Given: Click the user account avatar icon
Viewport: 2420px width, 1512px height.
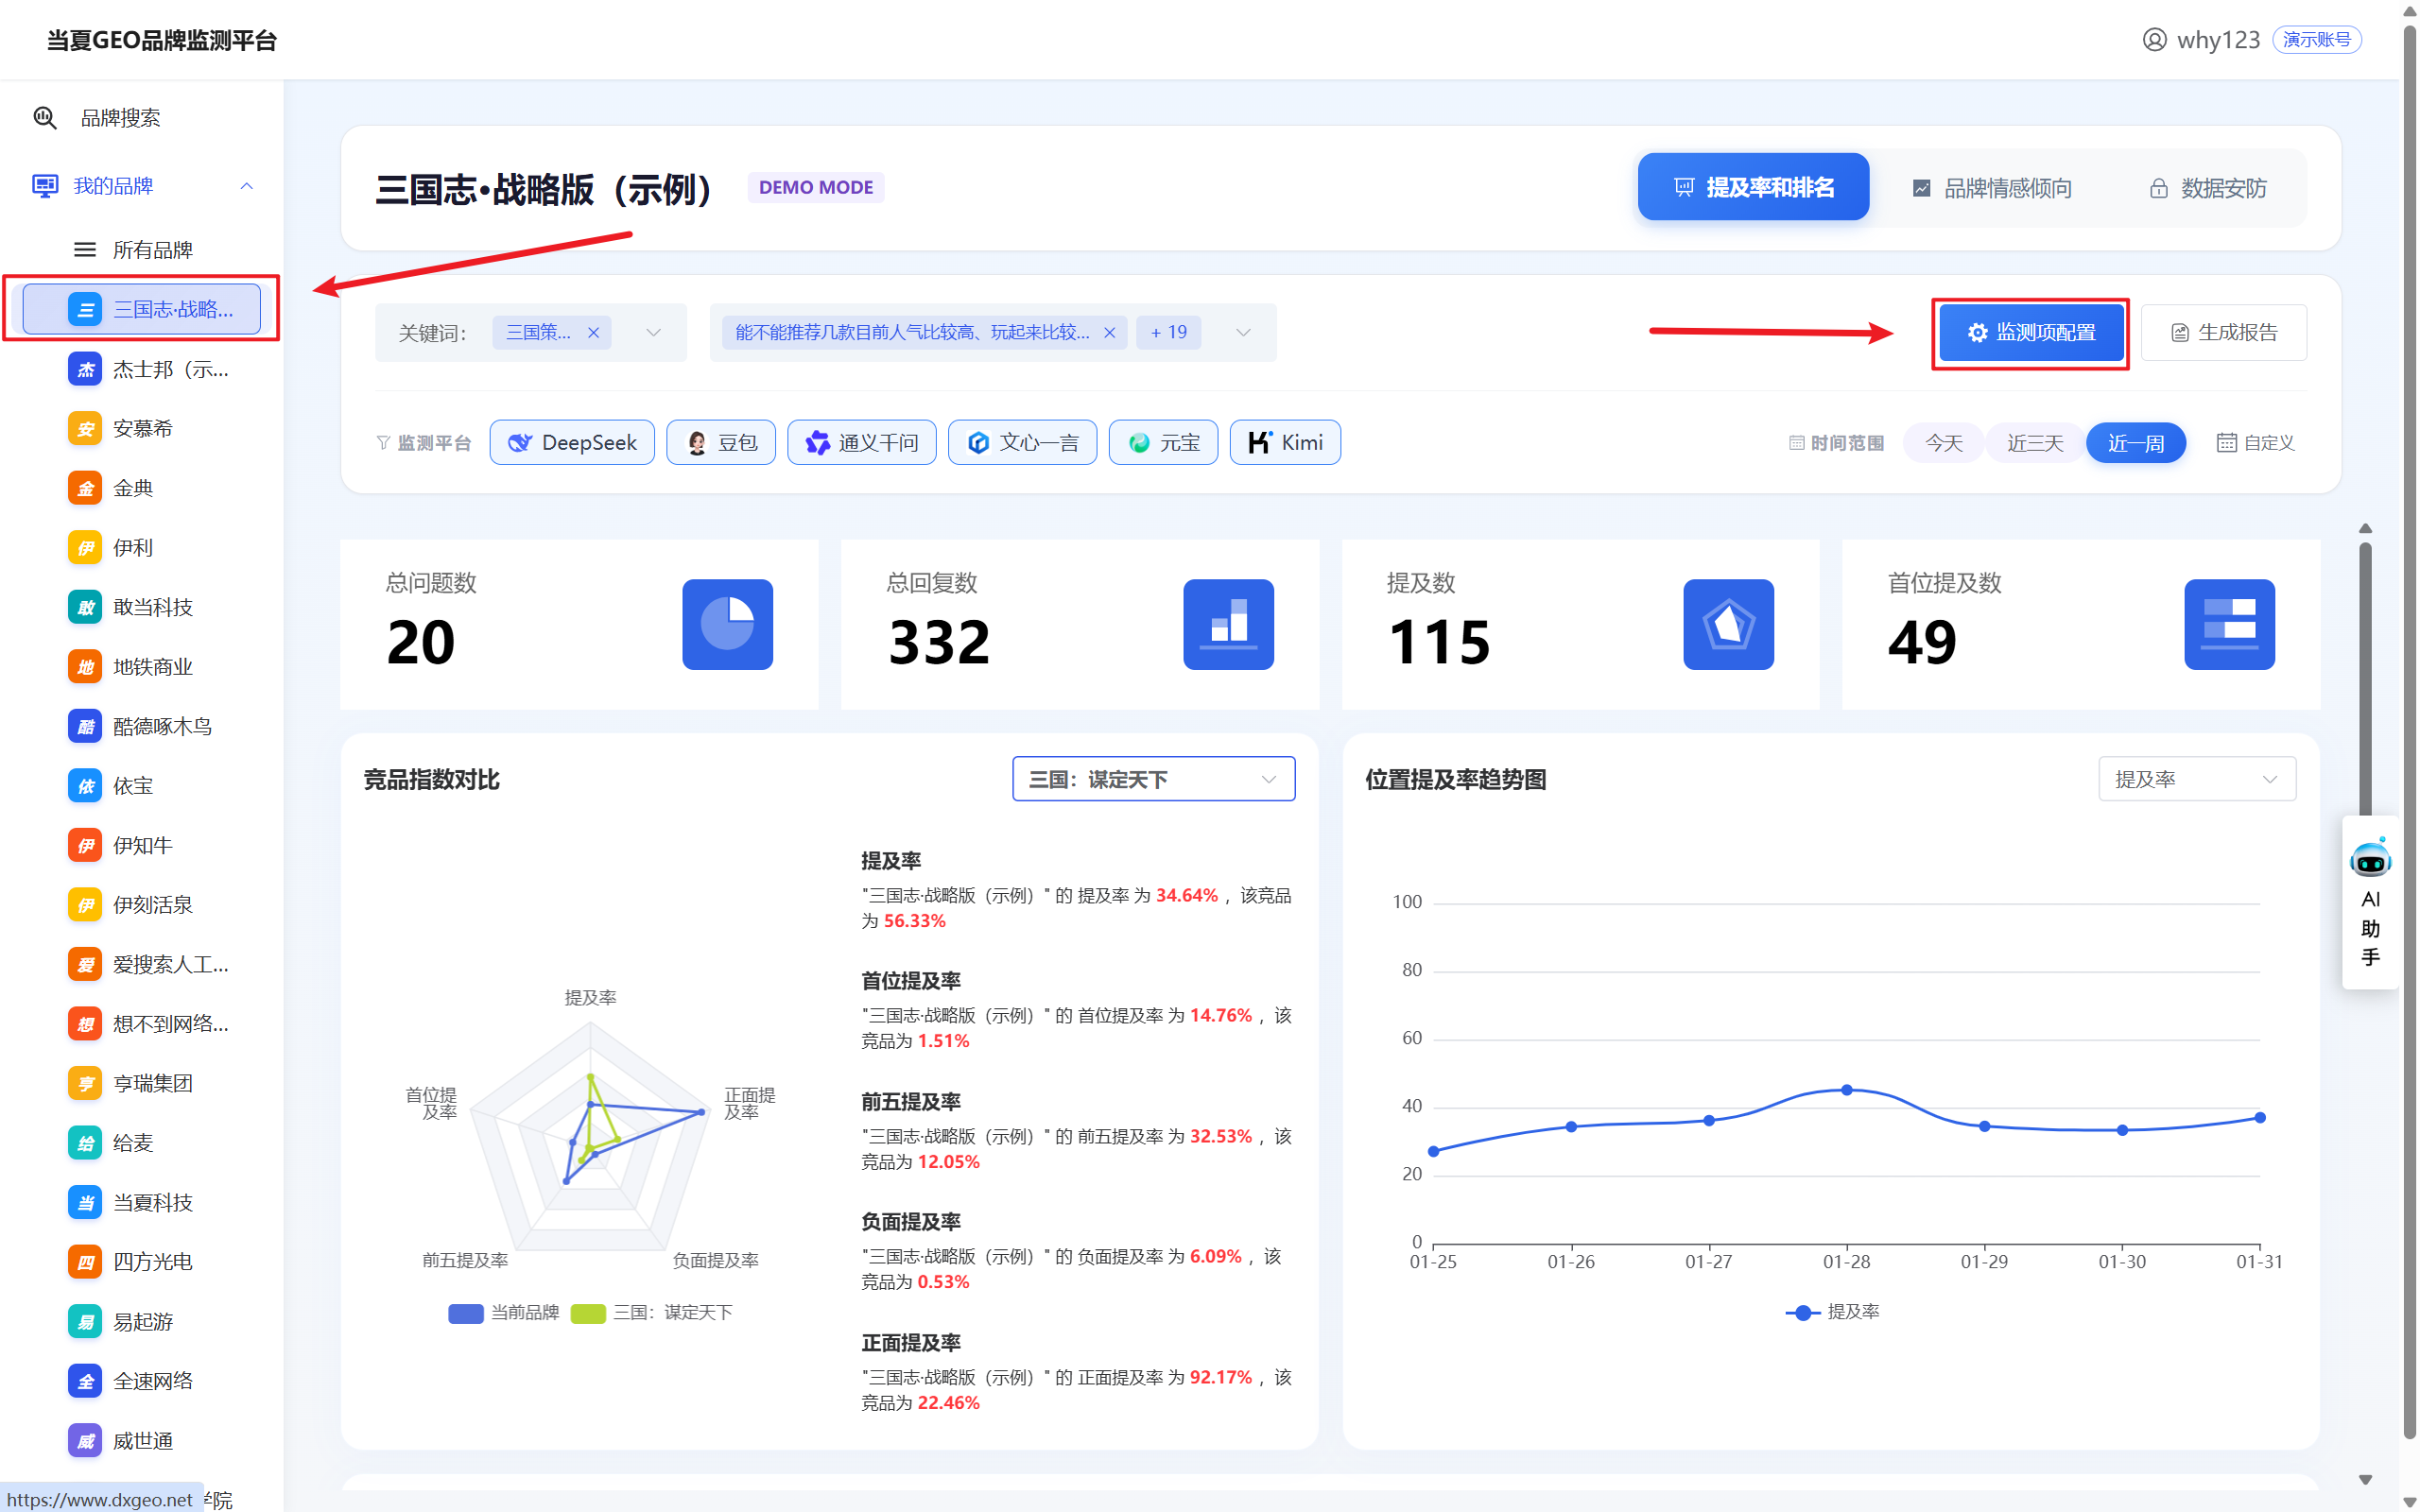Looking at the screenshot, I should [2154, 40].
